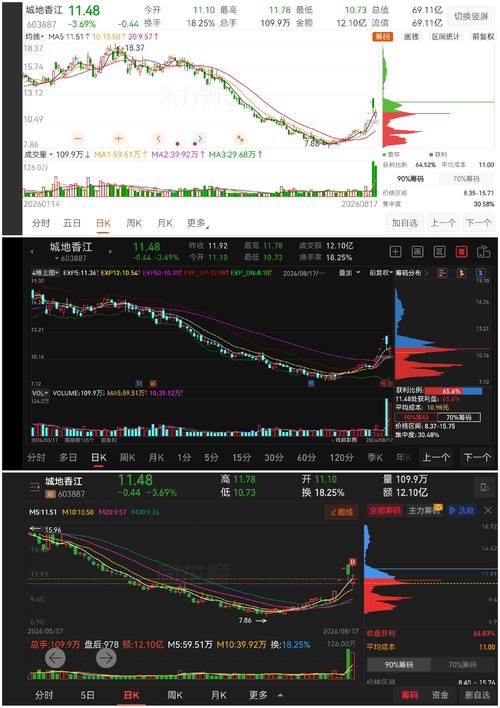
Task: Zoom out chart with the minus icon
Action: pos(78,139)
